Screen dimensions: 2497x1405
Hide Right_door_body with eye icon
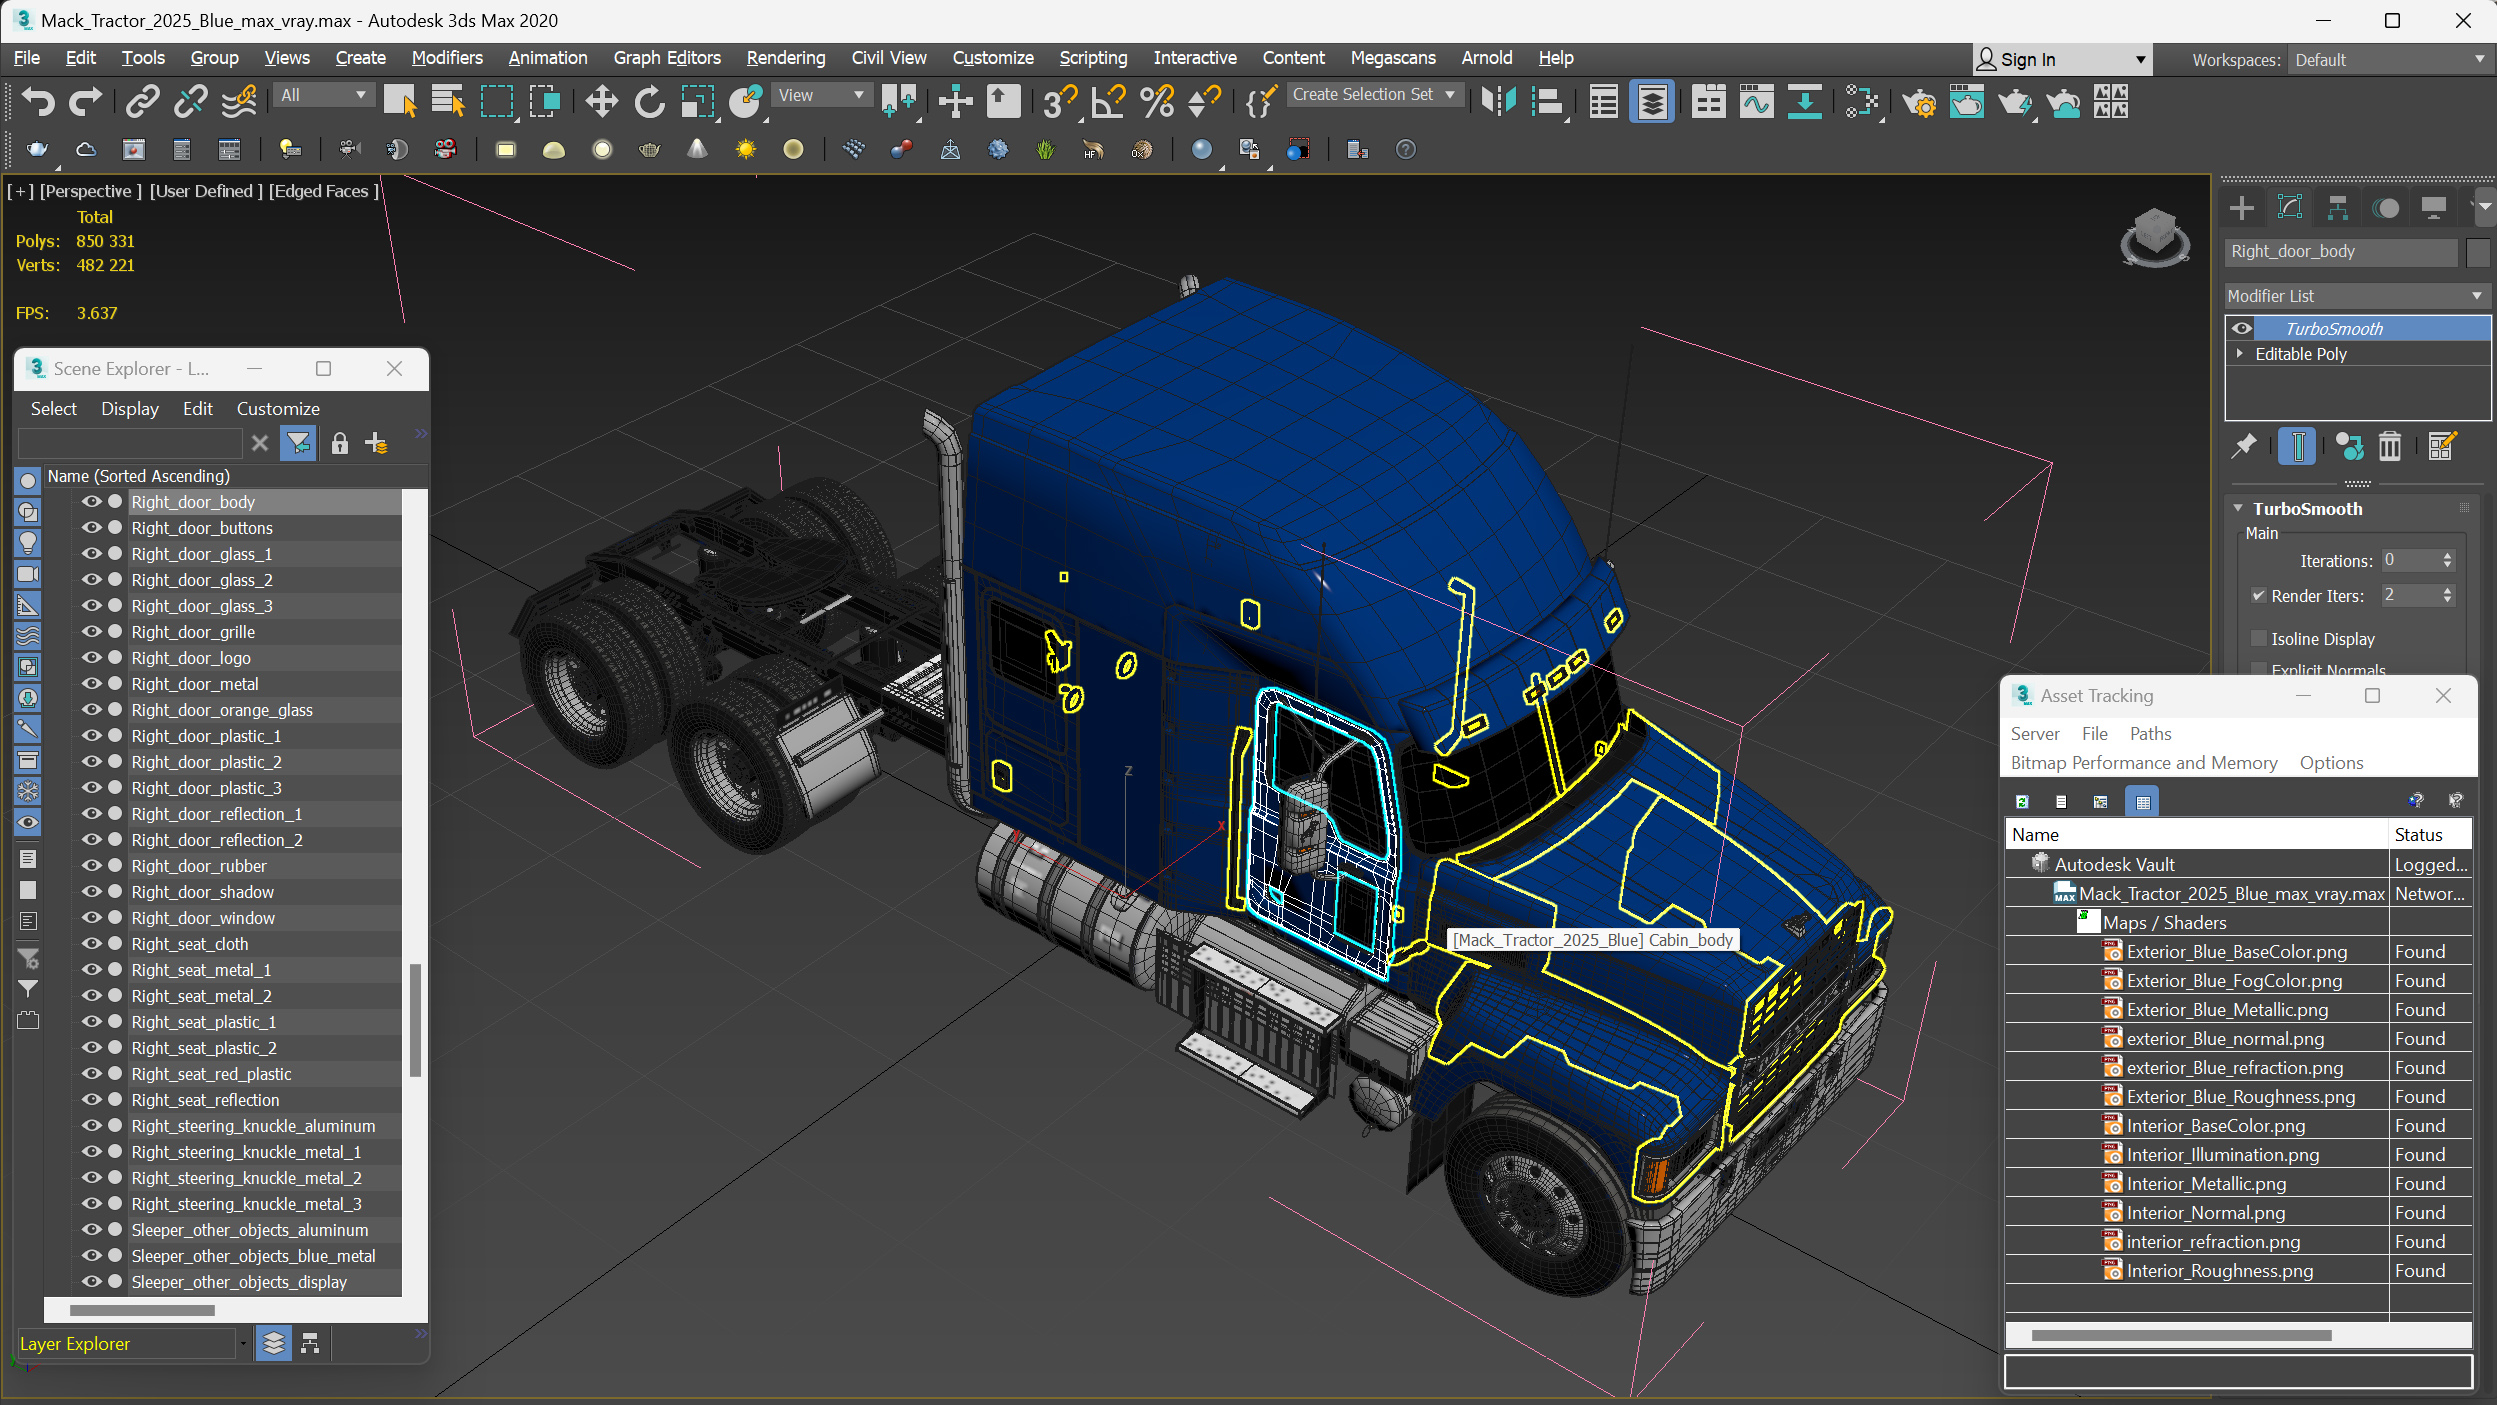tap(92, 502)
